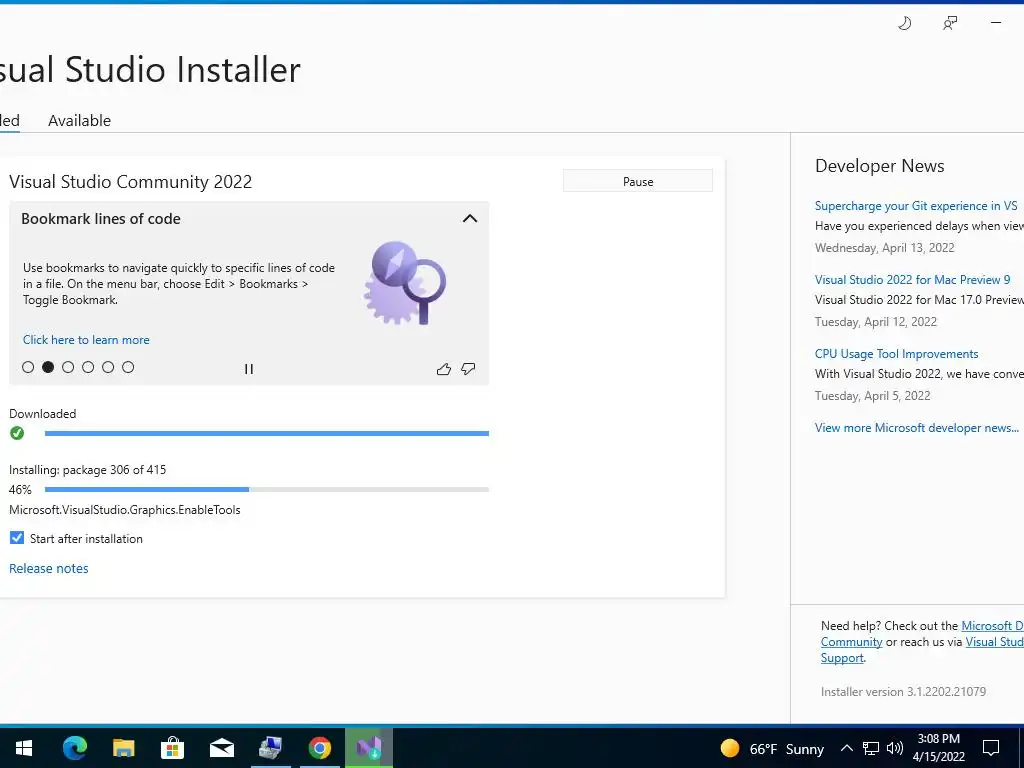Open the Community help link

point(852,642)
